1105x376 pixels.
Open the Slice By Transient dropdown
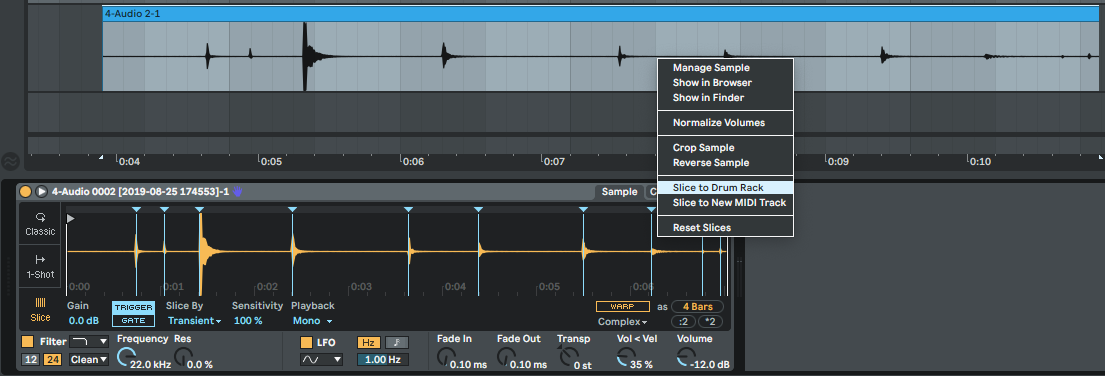click(x=195, y=321)
